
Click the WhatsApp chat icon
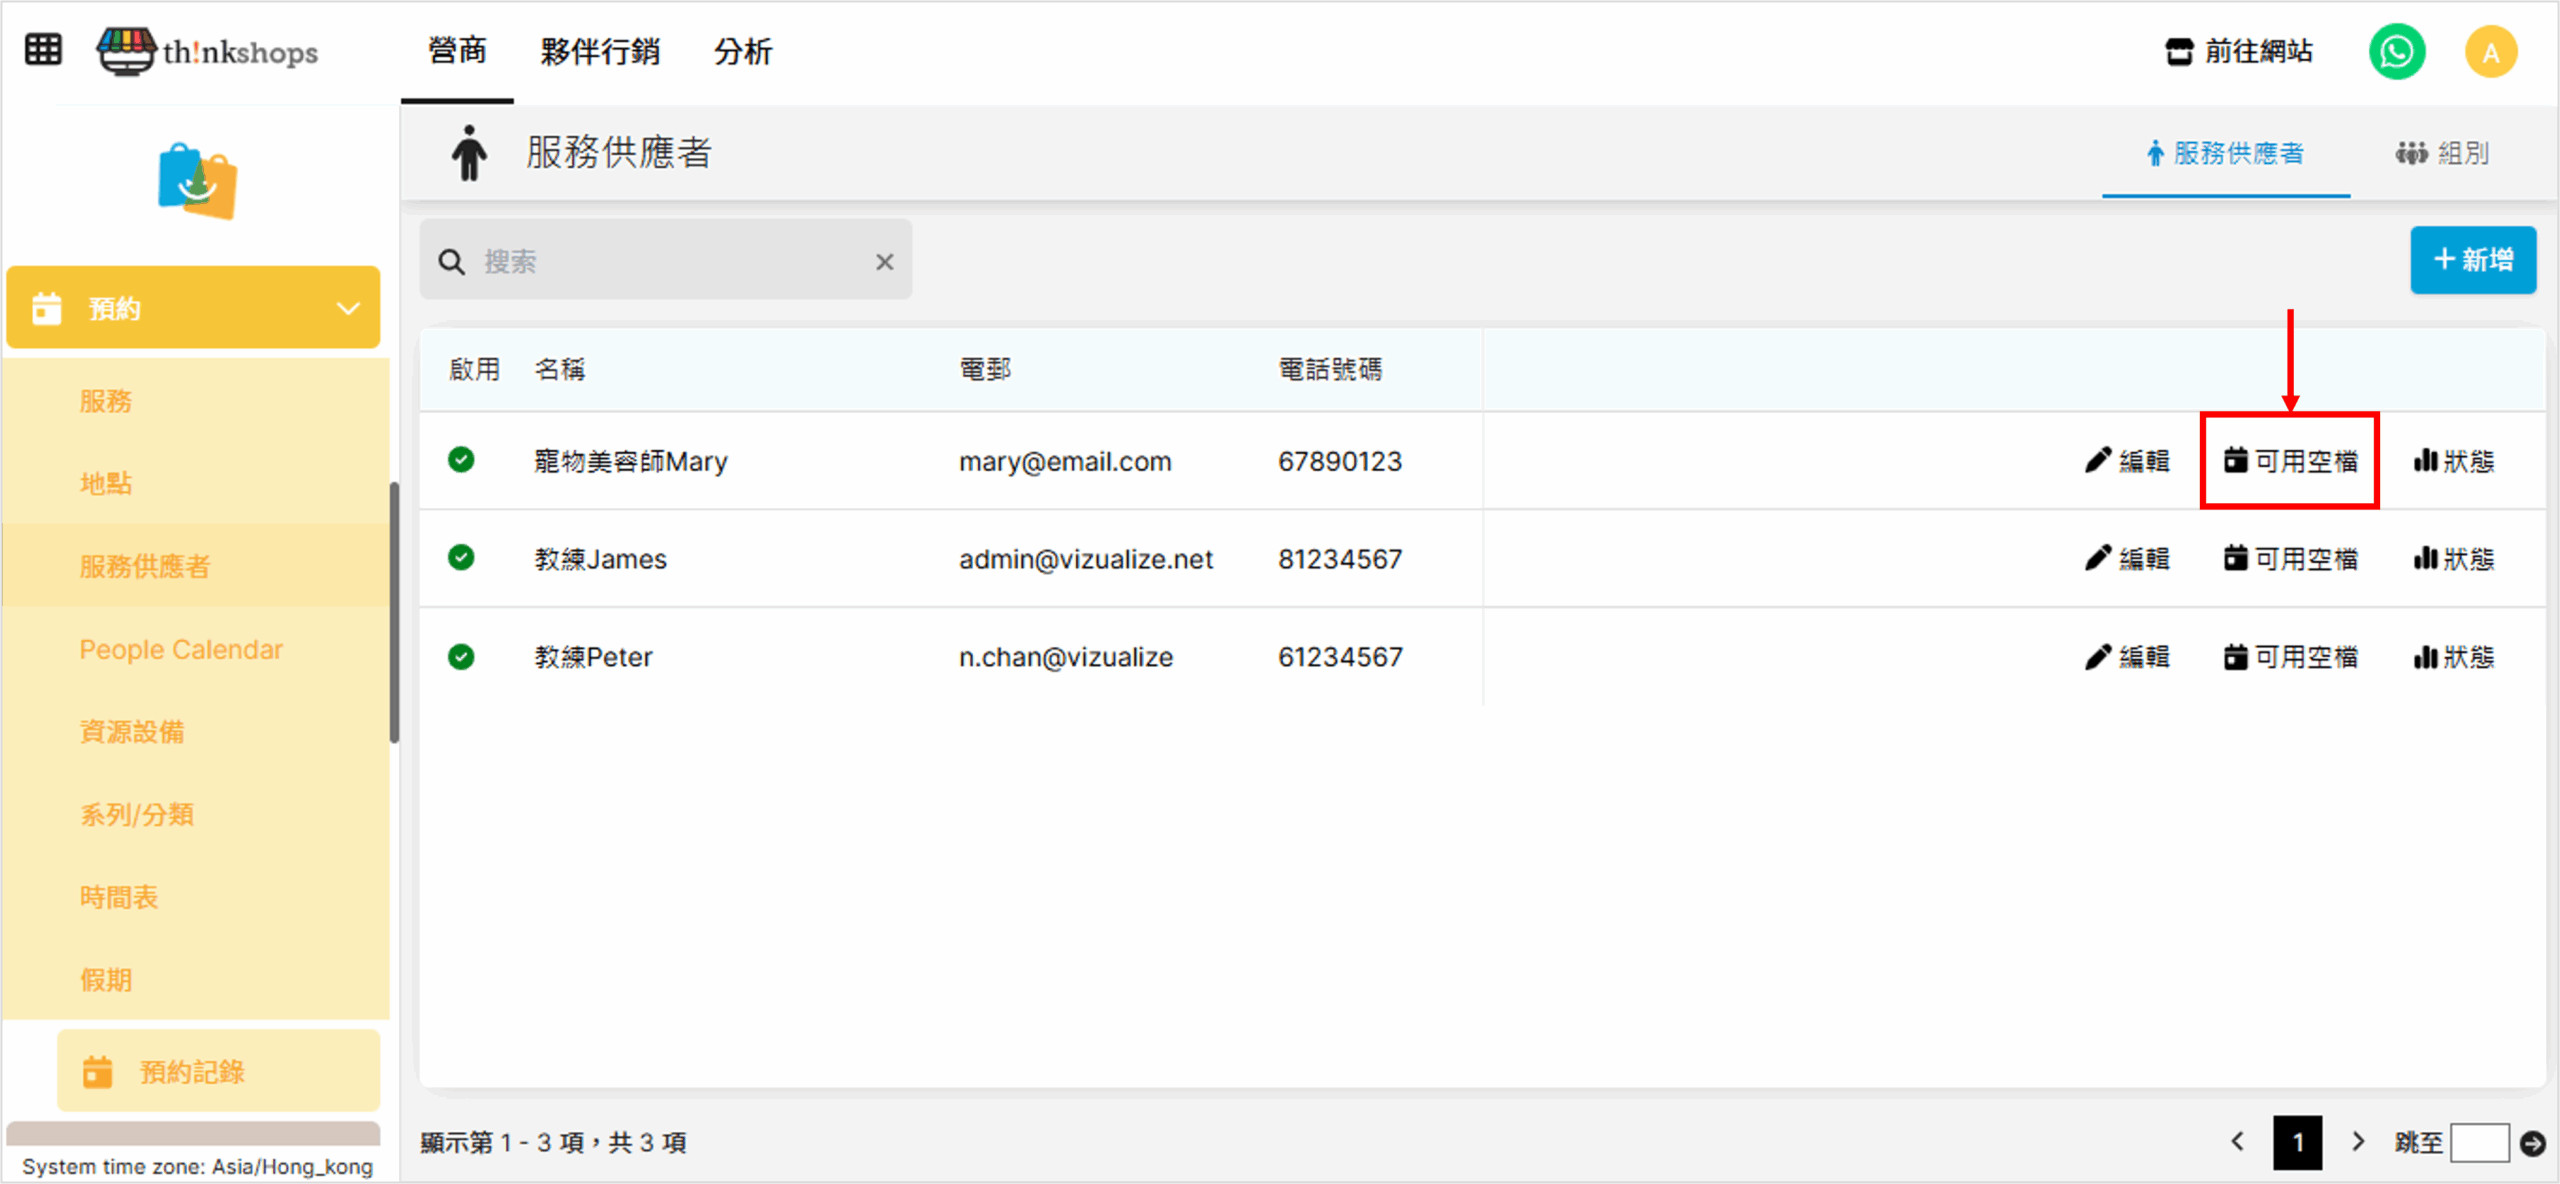coord(2397,52)
